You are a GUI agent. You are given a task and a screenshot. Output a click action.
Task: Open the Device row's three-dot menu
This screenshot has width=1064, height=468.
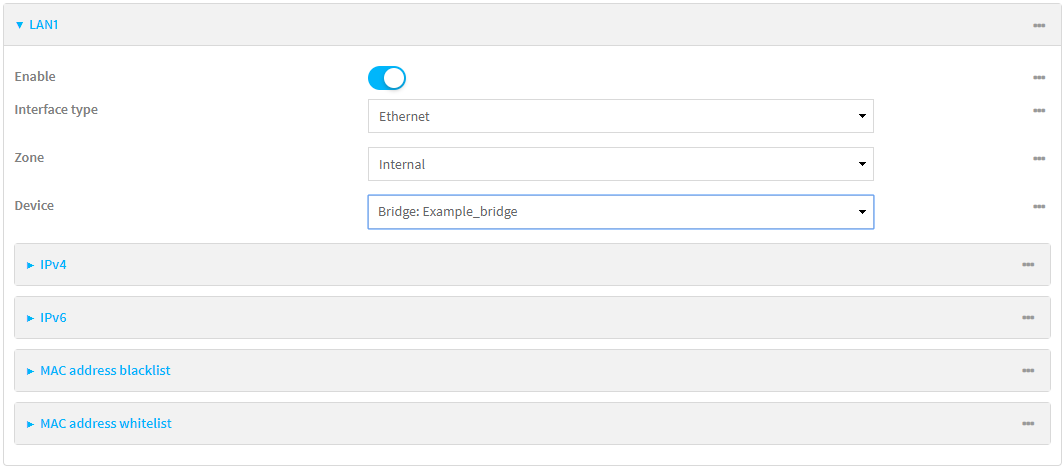1039,206
